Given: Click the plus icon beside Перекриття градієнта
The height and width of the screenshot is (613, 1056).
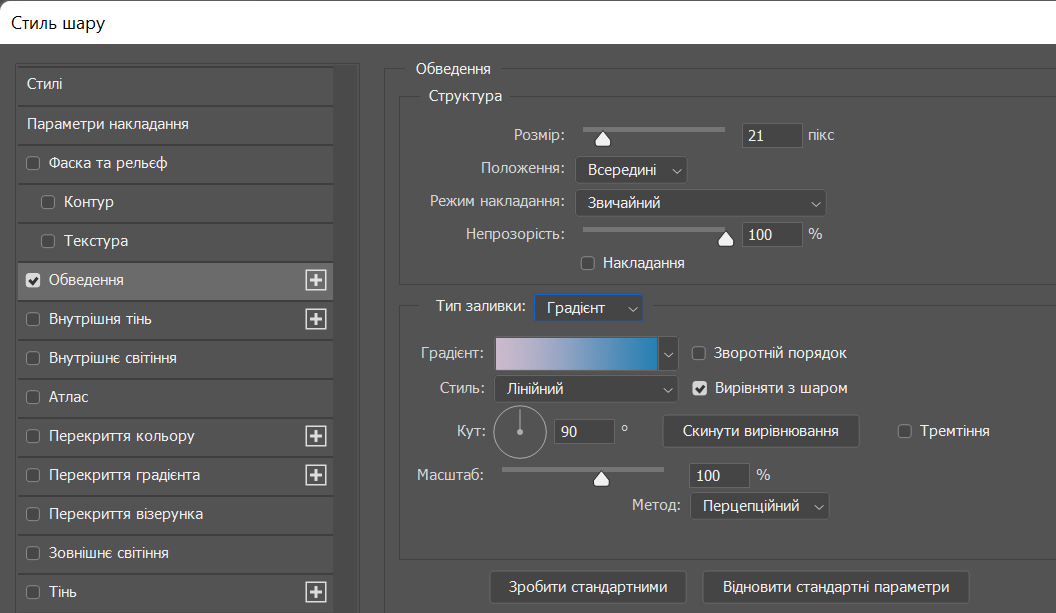Looking at the screenshot, I should [316, 475].
